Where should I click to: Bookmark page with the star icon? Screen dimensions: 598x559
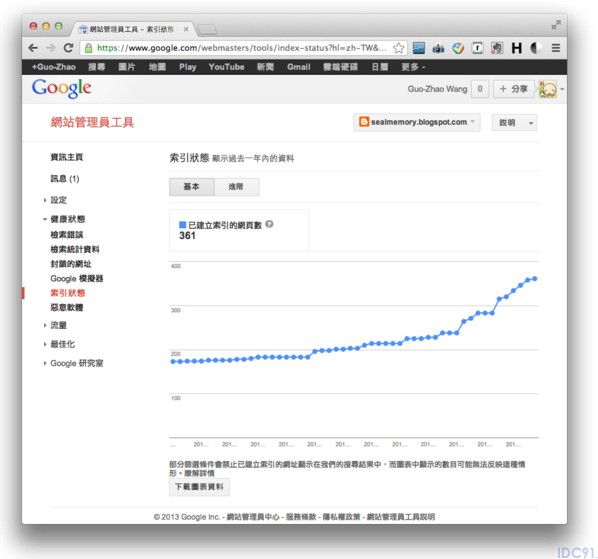pos(399,48)
